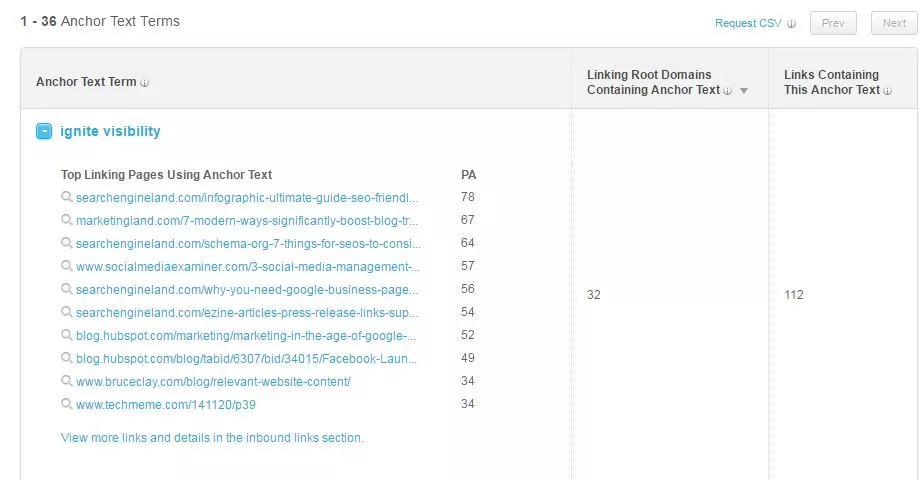
Task: Click info icon next to Request CSV
Action: click(792, 24)
